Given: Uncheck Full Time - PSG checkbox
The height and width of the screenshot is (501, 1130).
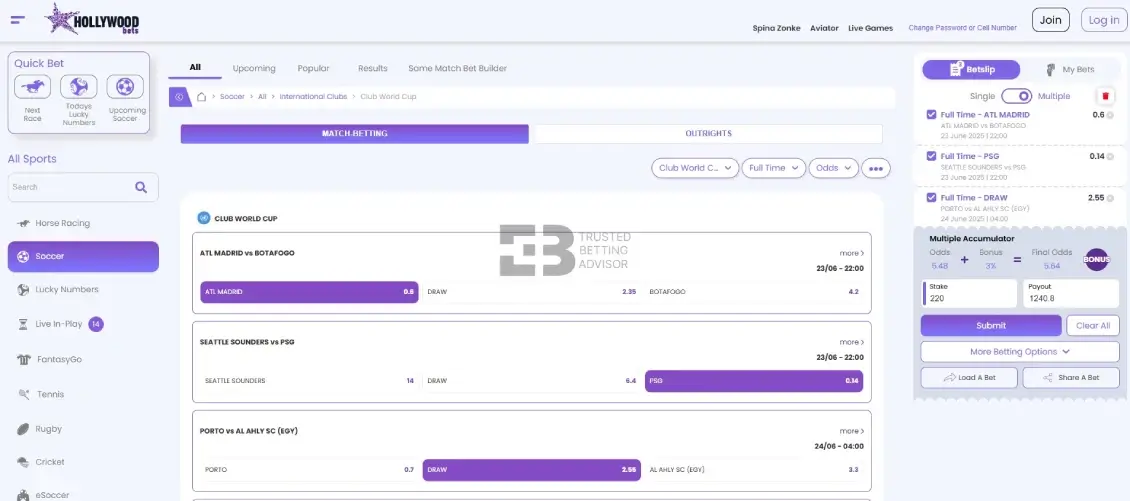Looking at the screenshot, I should 931,156.
